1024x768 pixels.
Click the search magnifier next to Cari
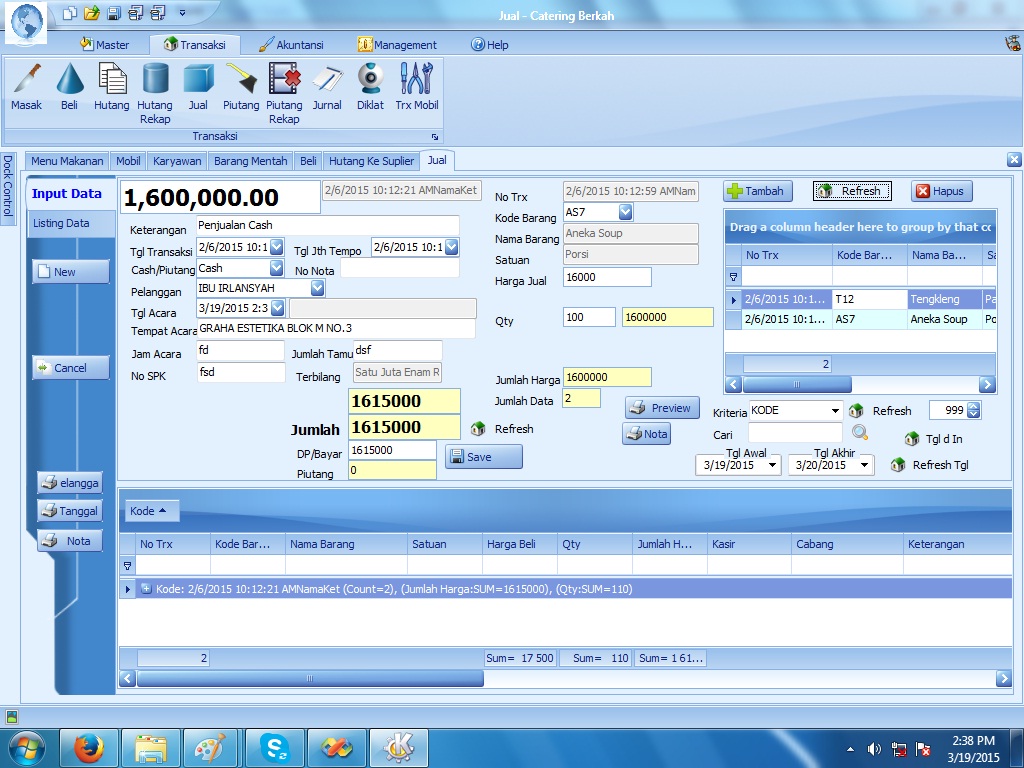pyautogui.click(x=860, y=433)
